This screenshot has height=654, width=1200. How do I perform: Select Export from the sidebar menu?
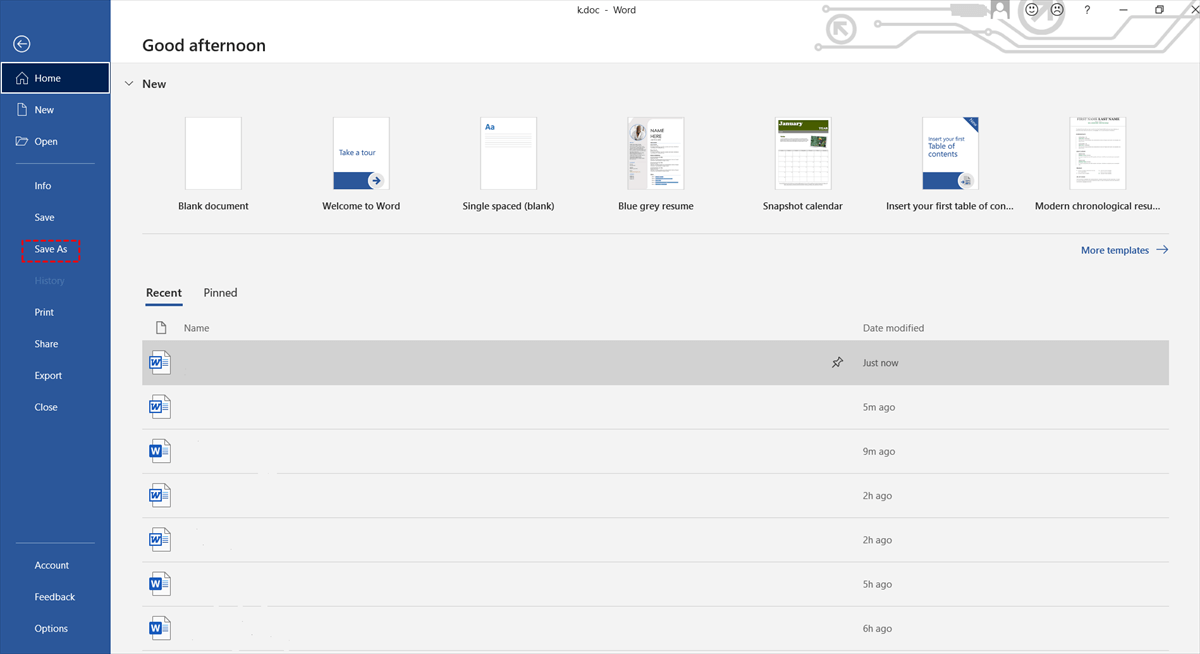[x=47, y=375]
